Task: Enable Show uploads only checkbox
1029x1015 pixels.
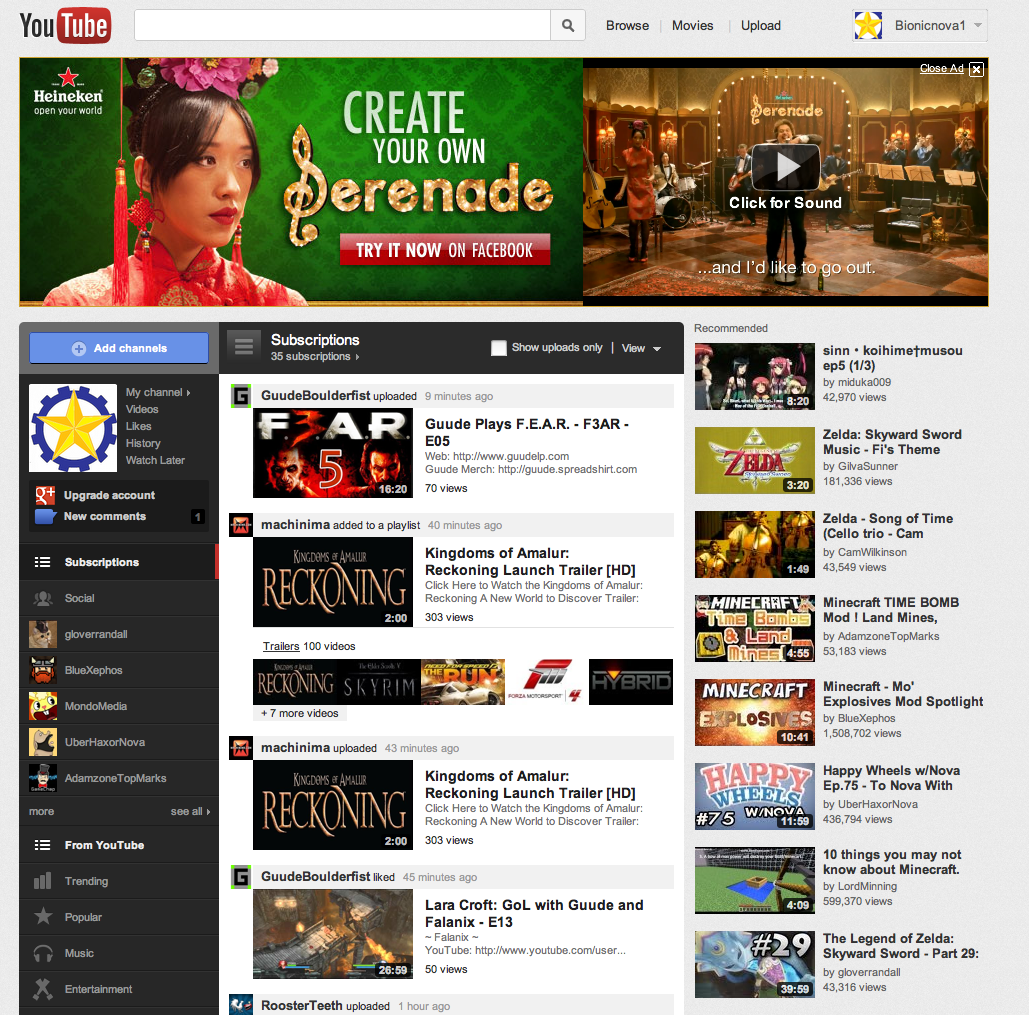Action: [x=498, y=348]
